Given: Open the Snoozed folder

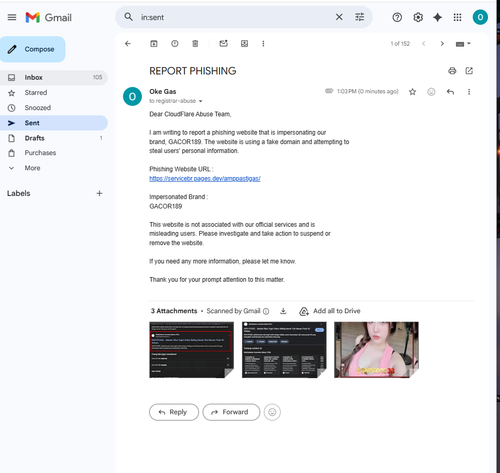Looking at the screenshot, I should [54, 108].
